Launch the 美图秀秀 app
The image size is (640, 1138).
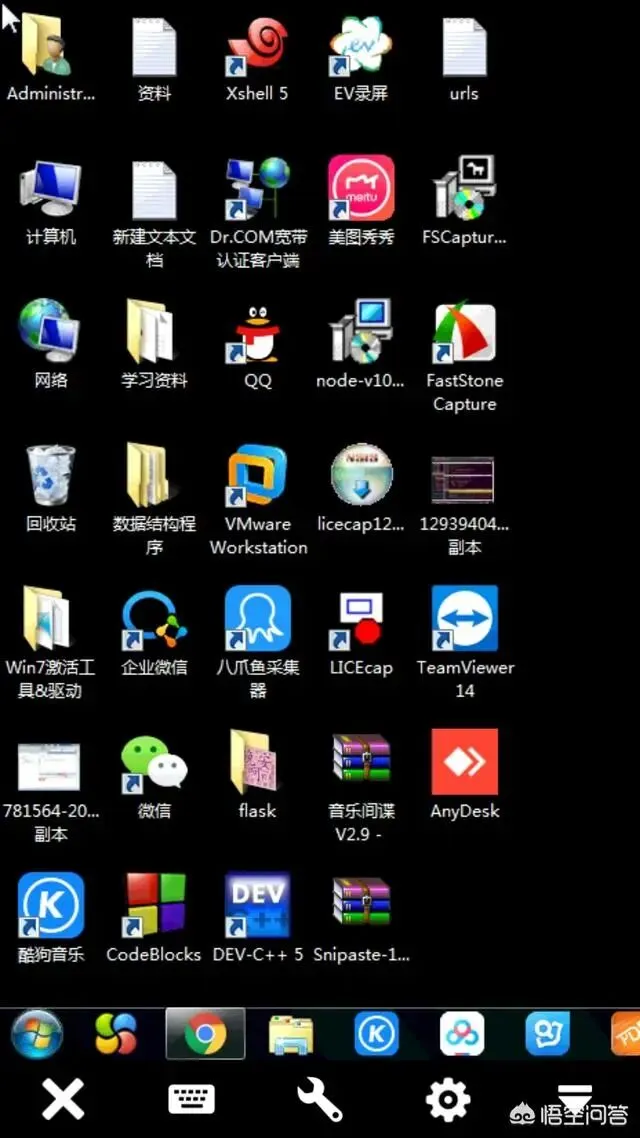pyautogui.click(x=361, y=188)
